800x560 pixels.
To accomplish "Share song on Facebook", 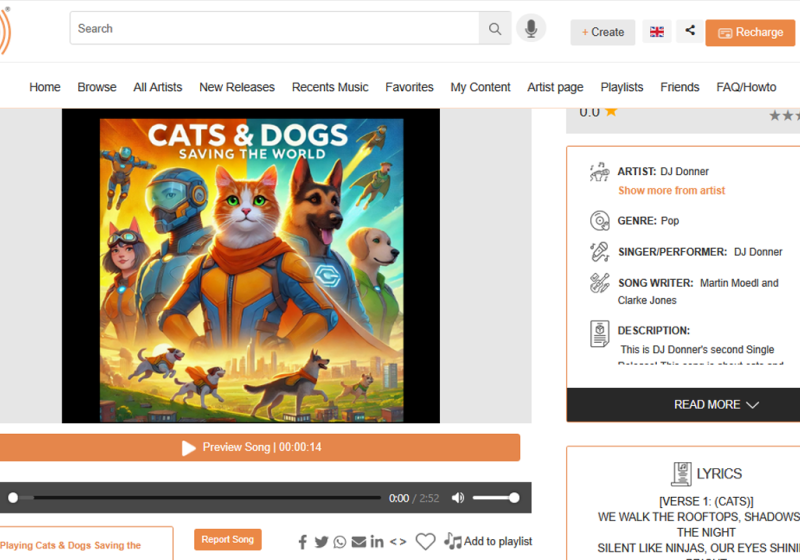I will (303, 542).
